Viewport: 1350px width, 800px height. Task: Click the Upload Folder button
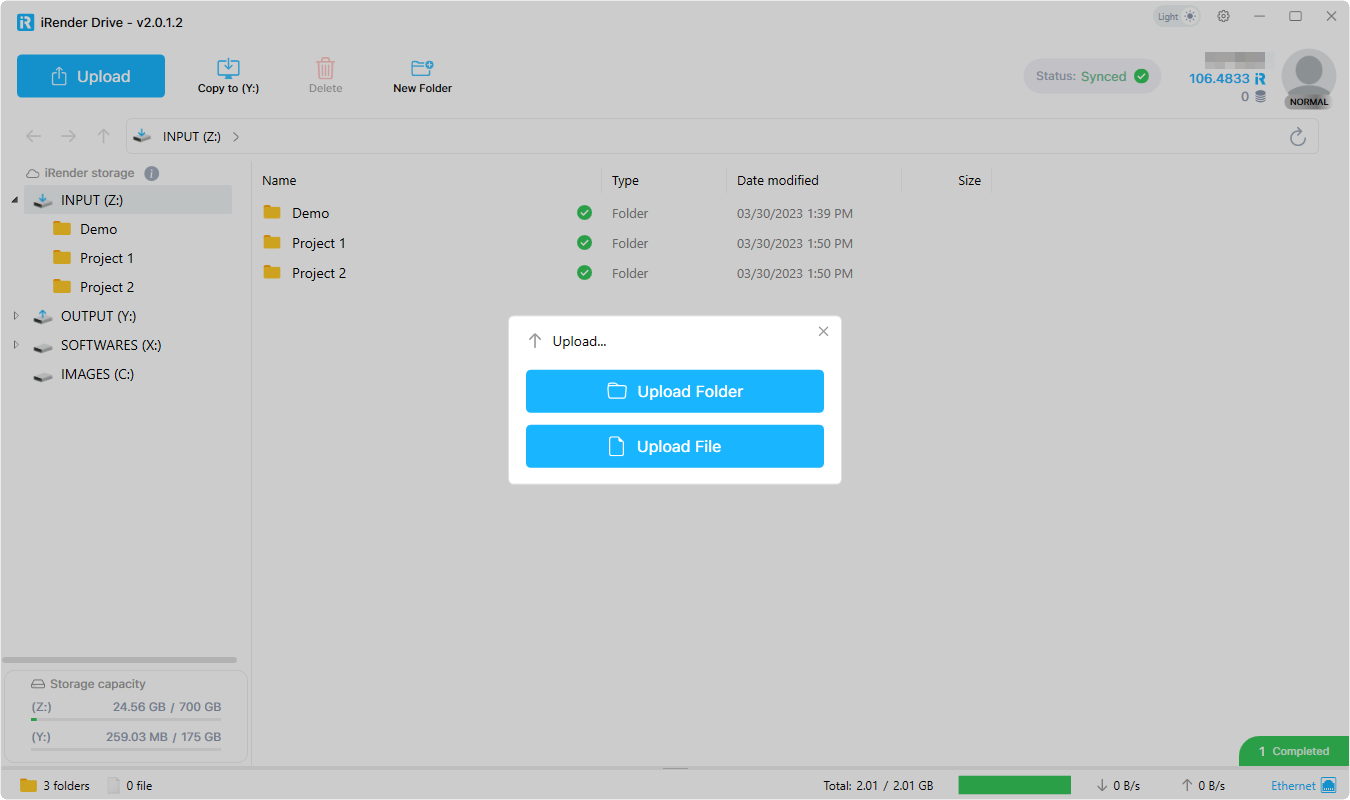[x=674, y=391]
